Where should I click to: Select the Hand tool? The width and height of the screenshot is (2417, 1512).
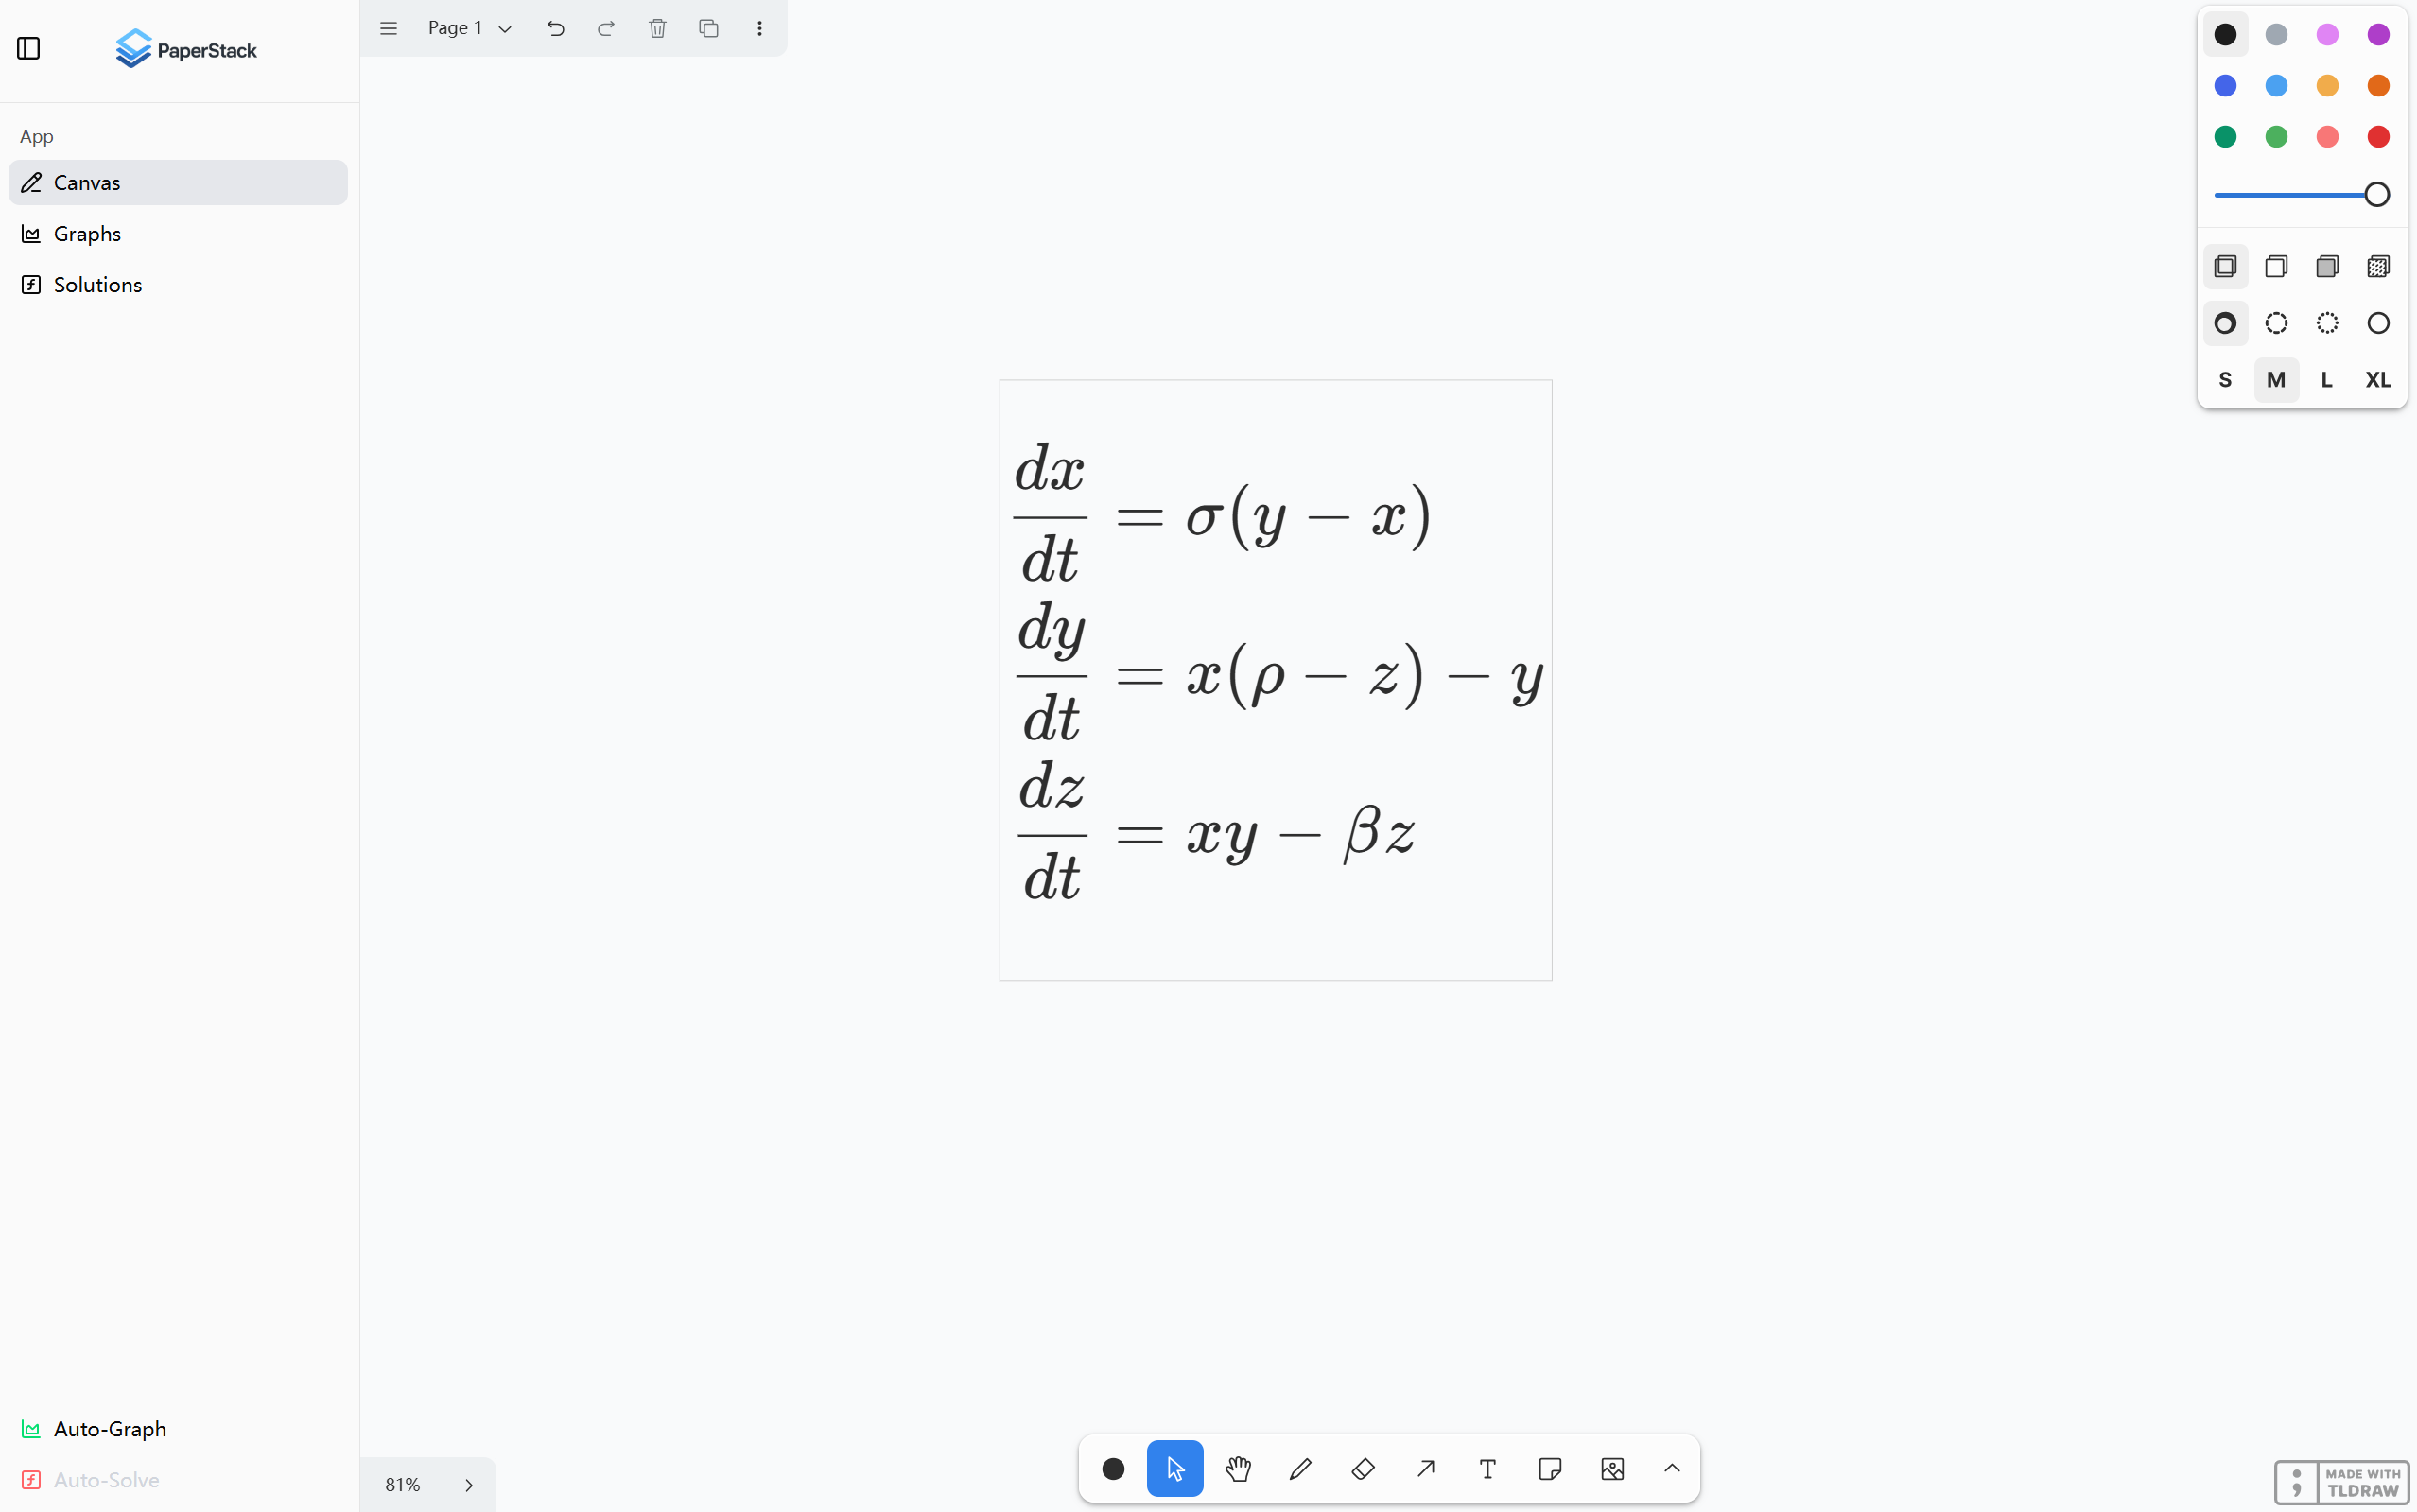1238,1468
